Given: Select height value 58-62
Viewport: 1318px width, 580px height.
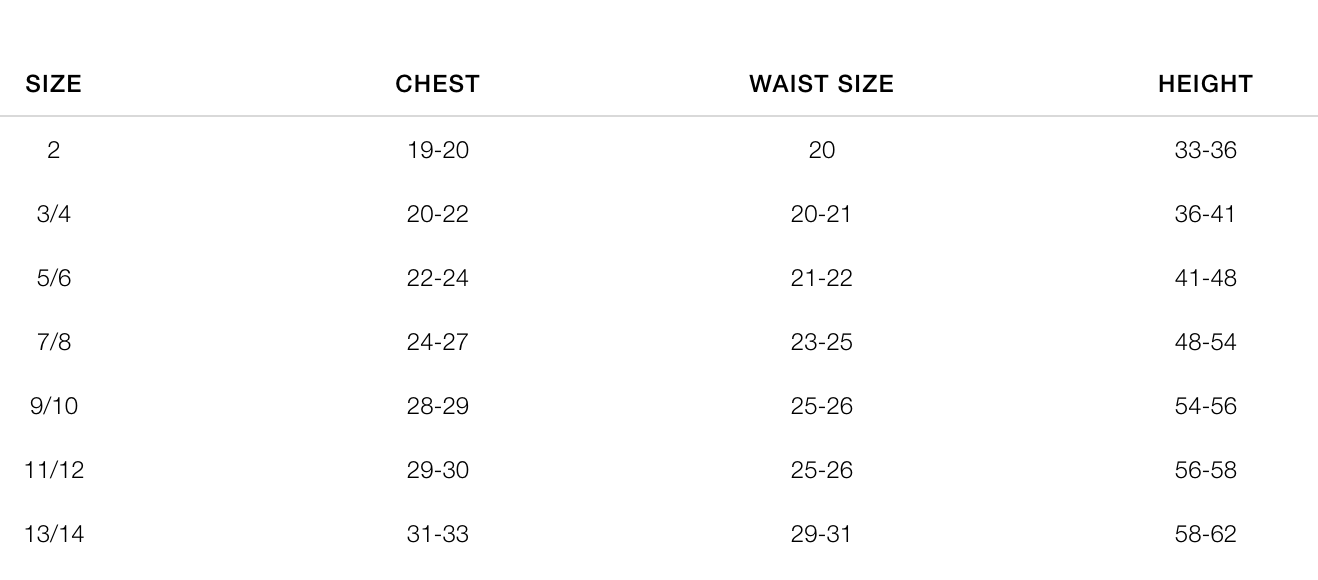Looking at the screenshot, I should tap(1205, 534).
